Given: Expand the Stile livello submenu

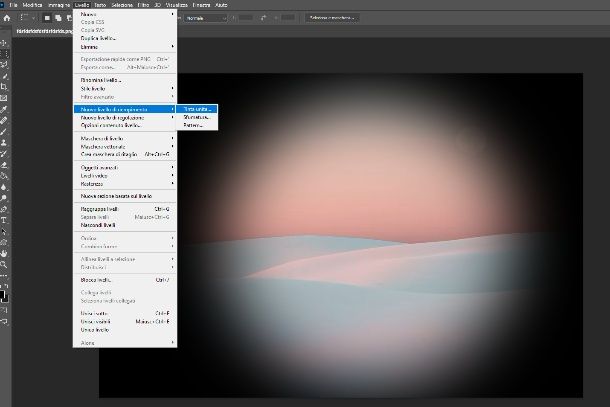Looking at the screenshot, I should tap(125, 88).
